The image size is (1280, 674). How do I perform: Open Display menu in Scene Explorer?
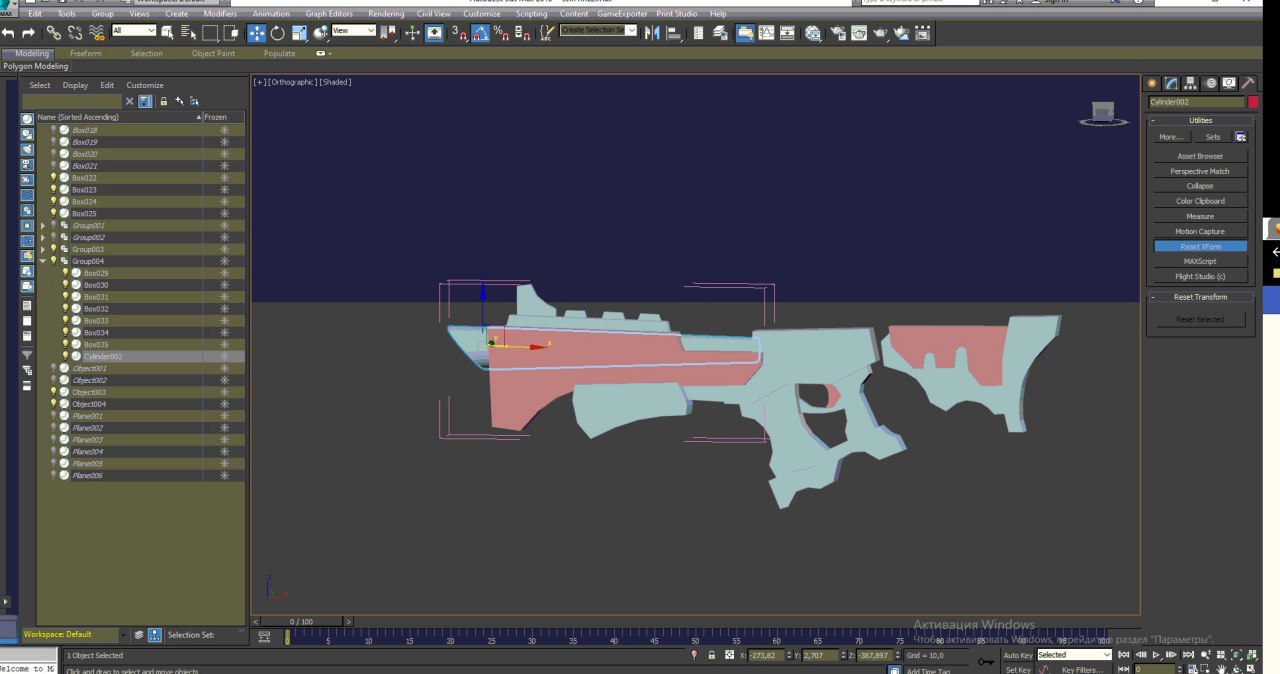click(75, 85)
